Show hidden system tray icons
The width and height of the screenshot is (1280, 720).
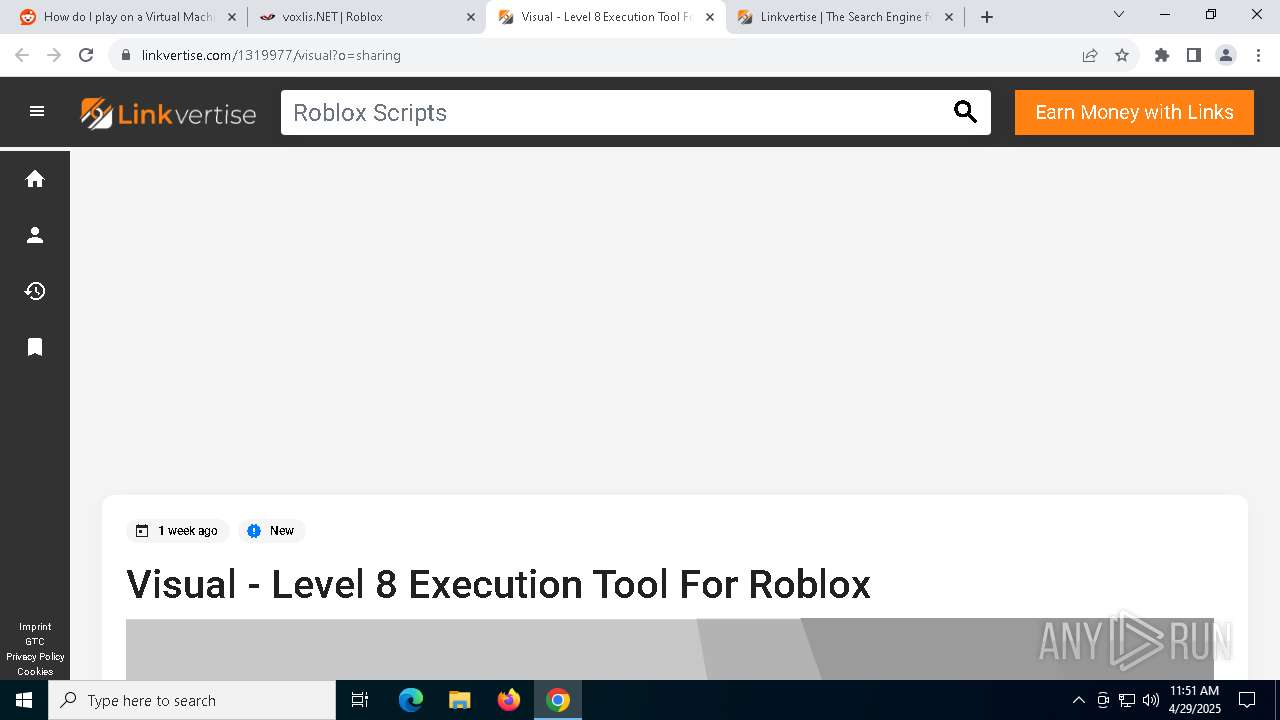click(x=1078, y=700)
